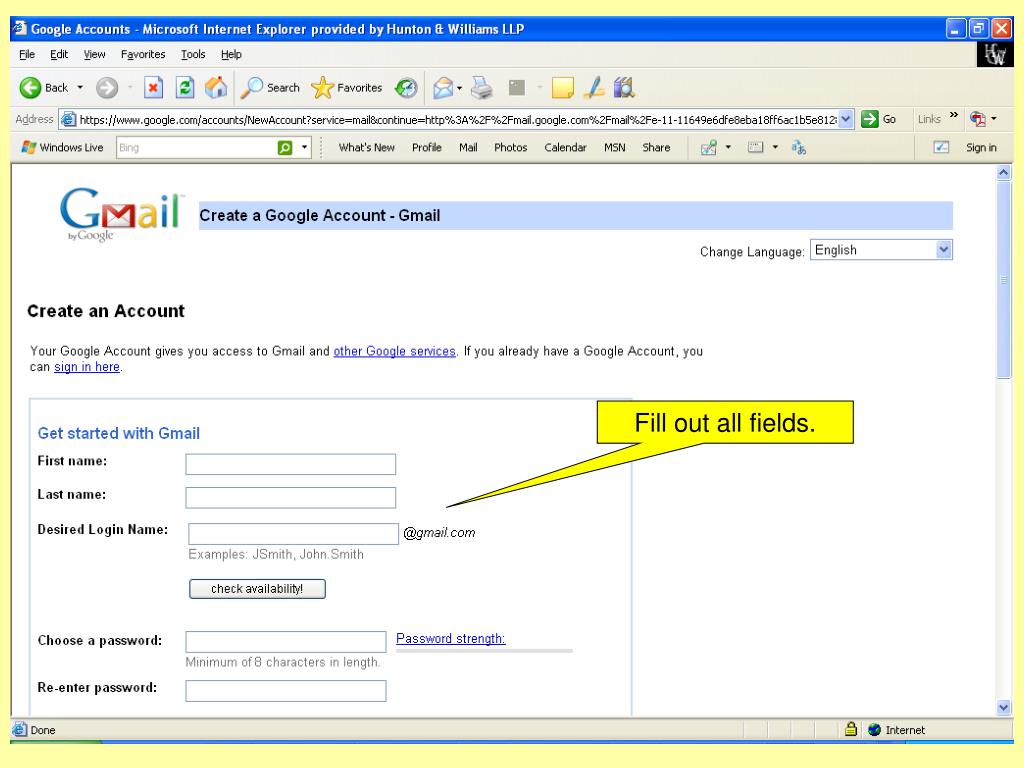The width and height of the screenshot is (1024, 768).
Task: Expand the address bar URL dropdown
Action: [x=846, y=119]
